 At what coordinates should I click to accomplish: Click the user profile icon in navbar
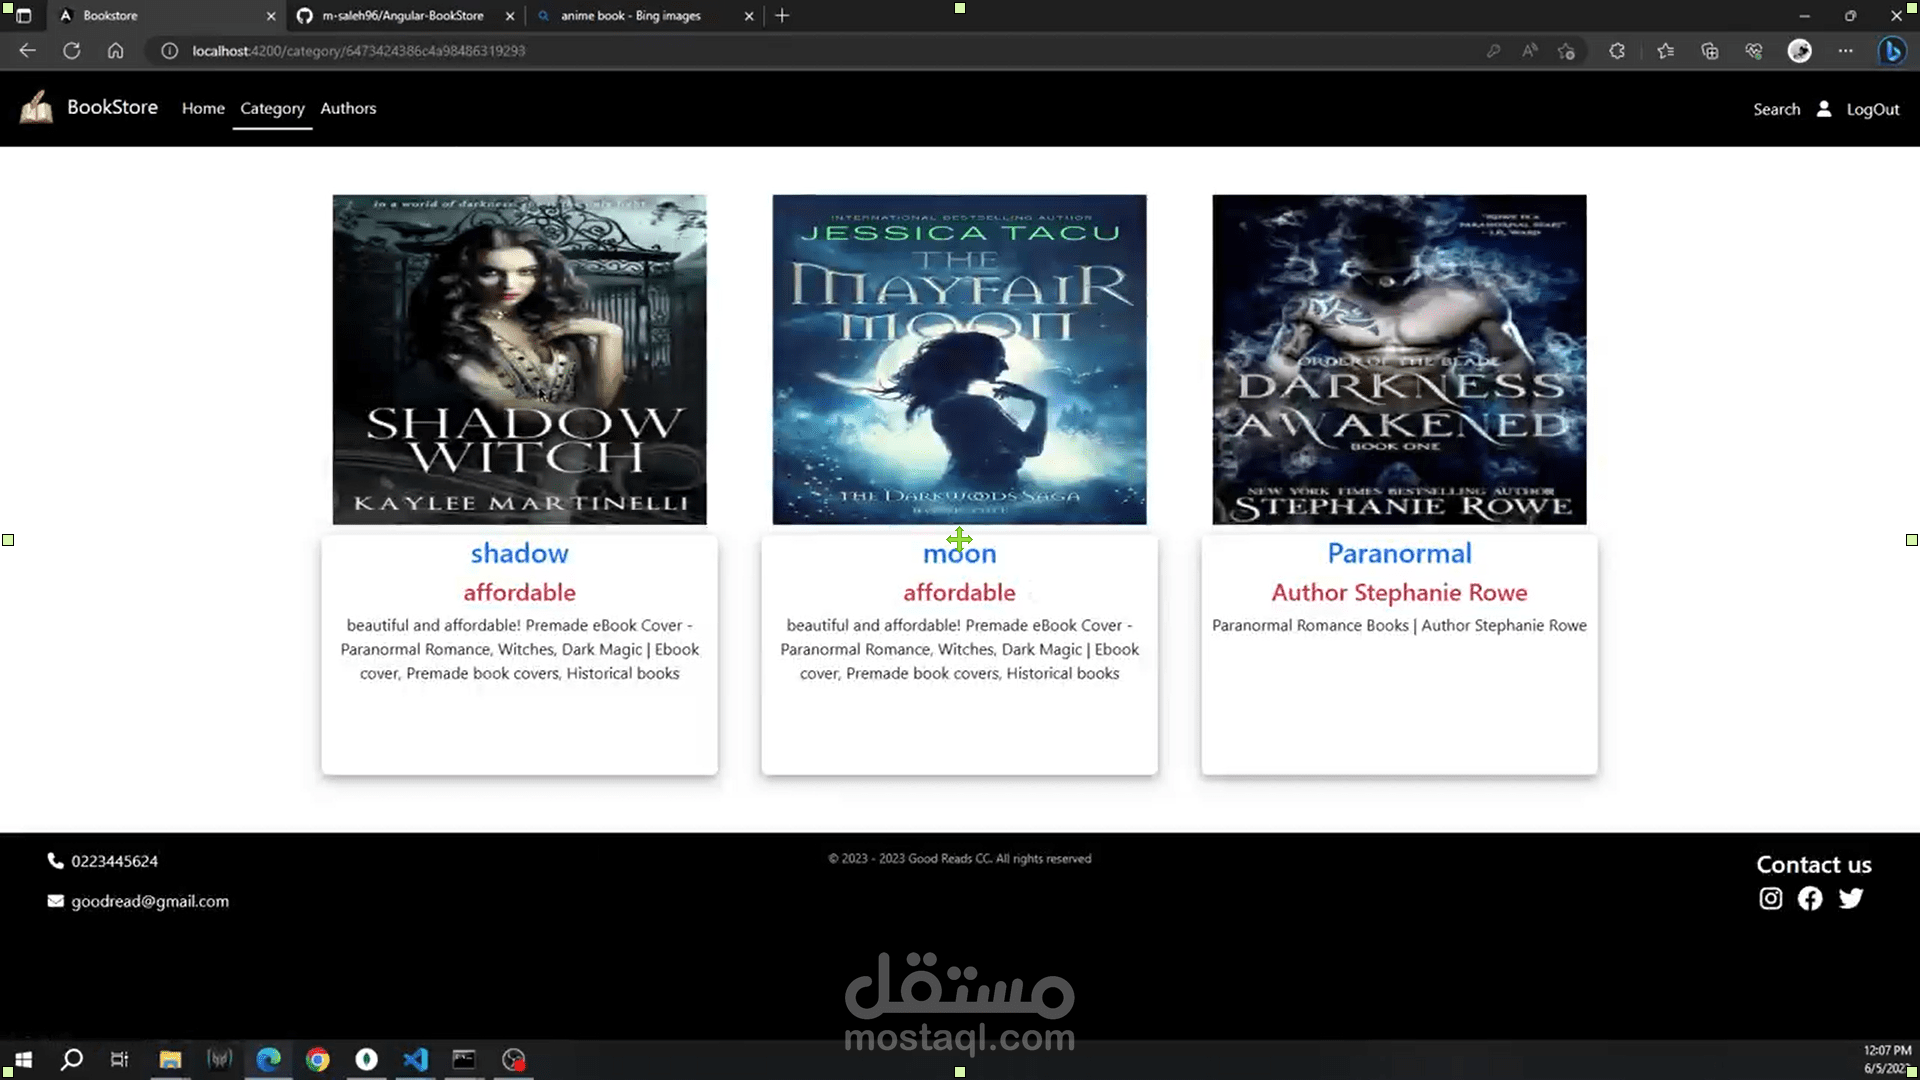tap(1824, 109)
